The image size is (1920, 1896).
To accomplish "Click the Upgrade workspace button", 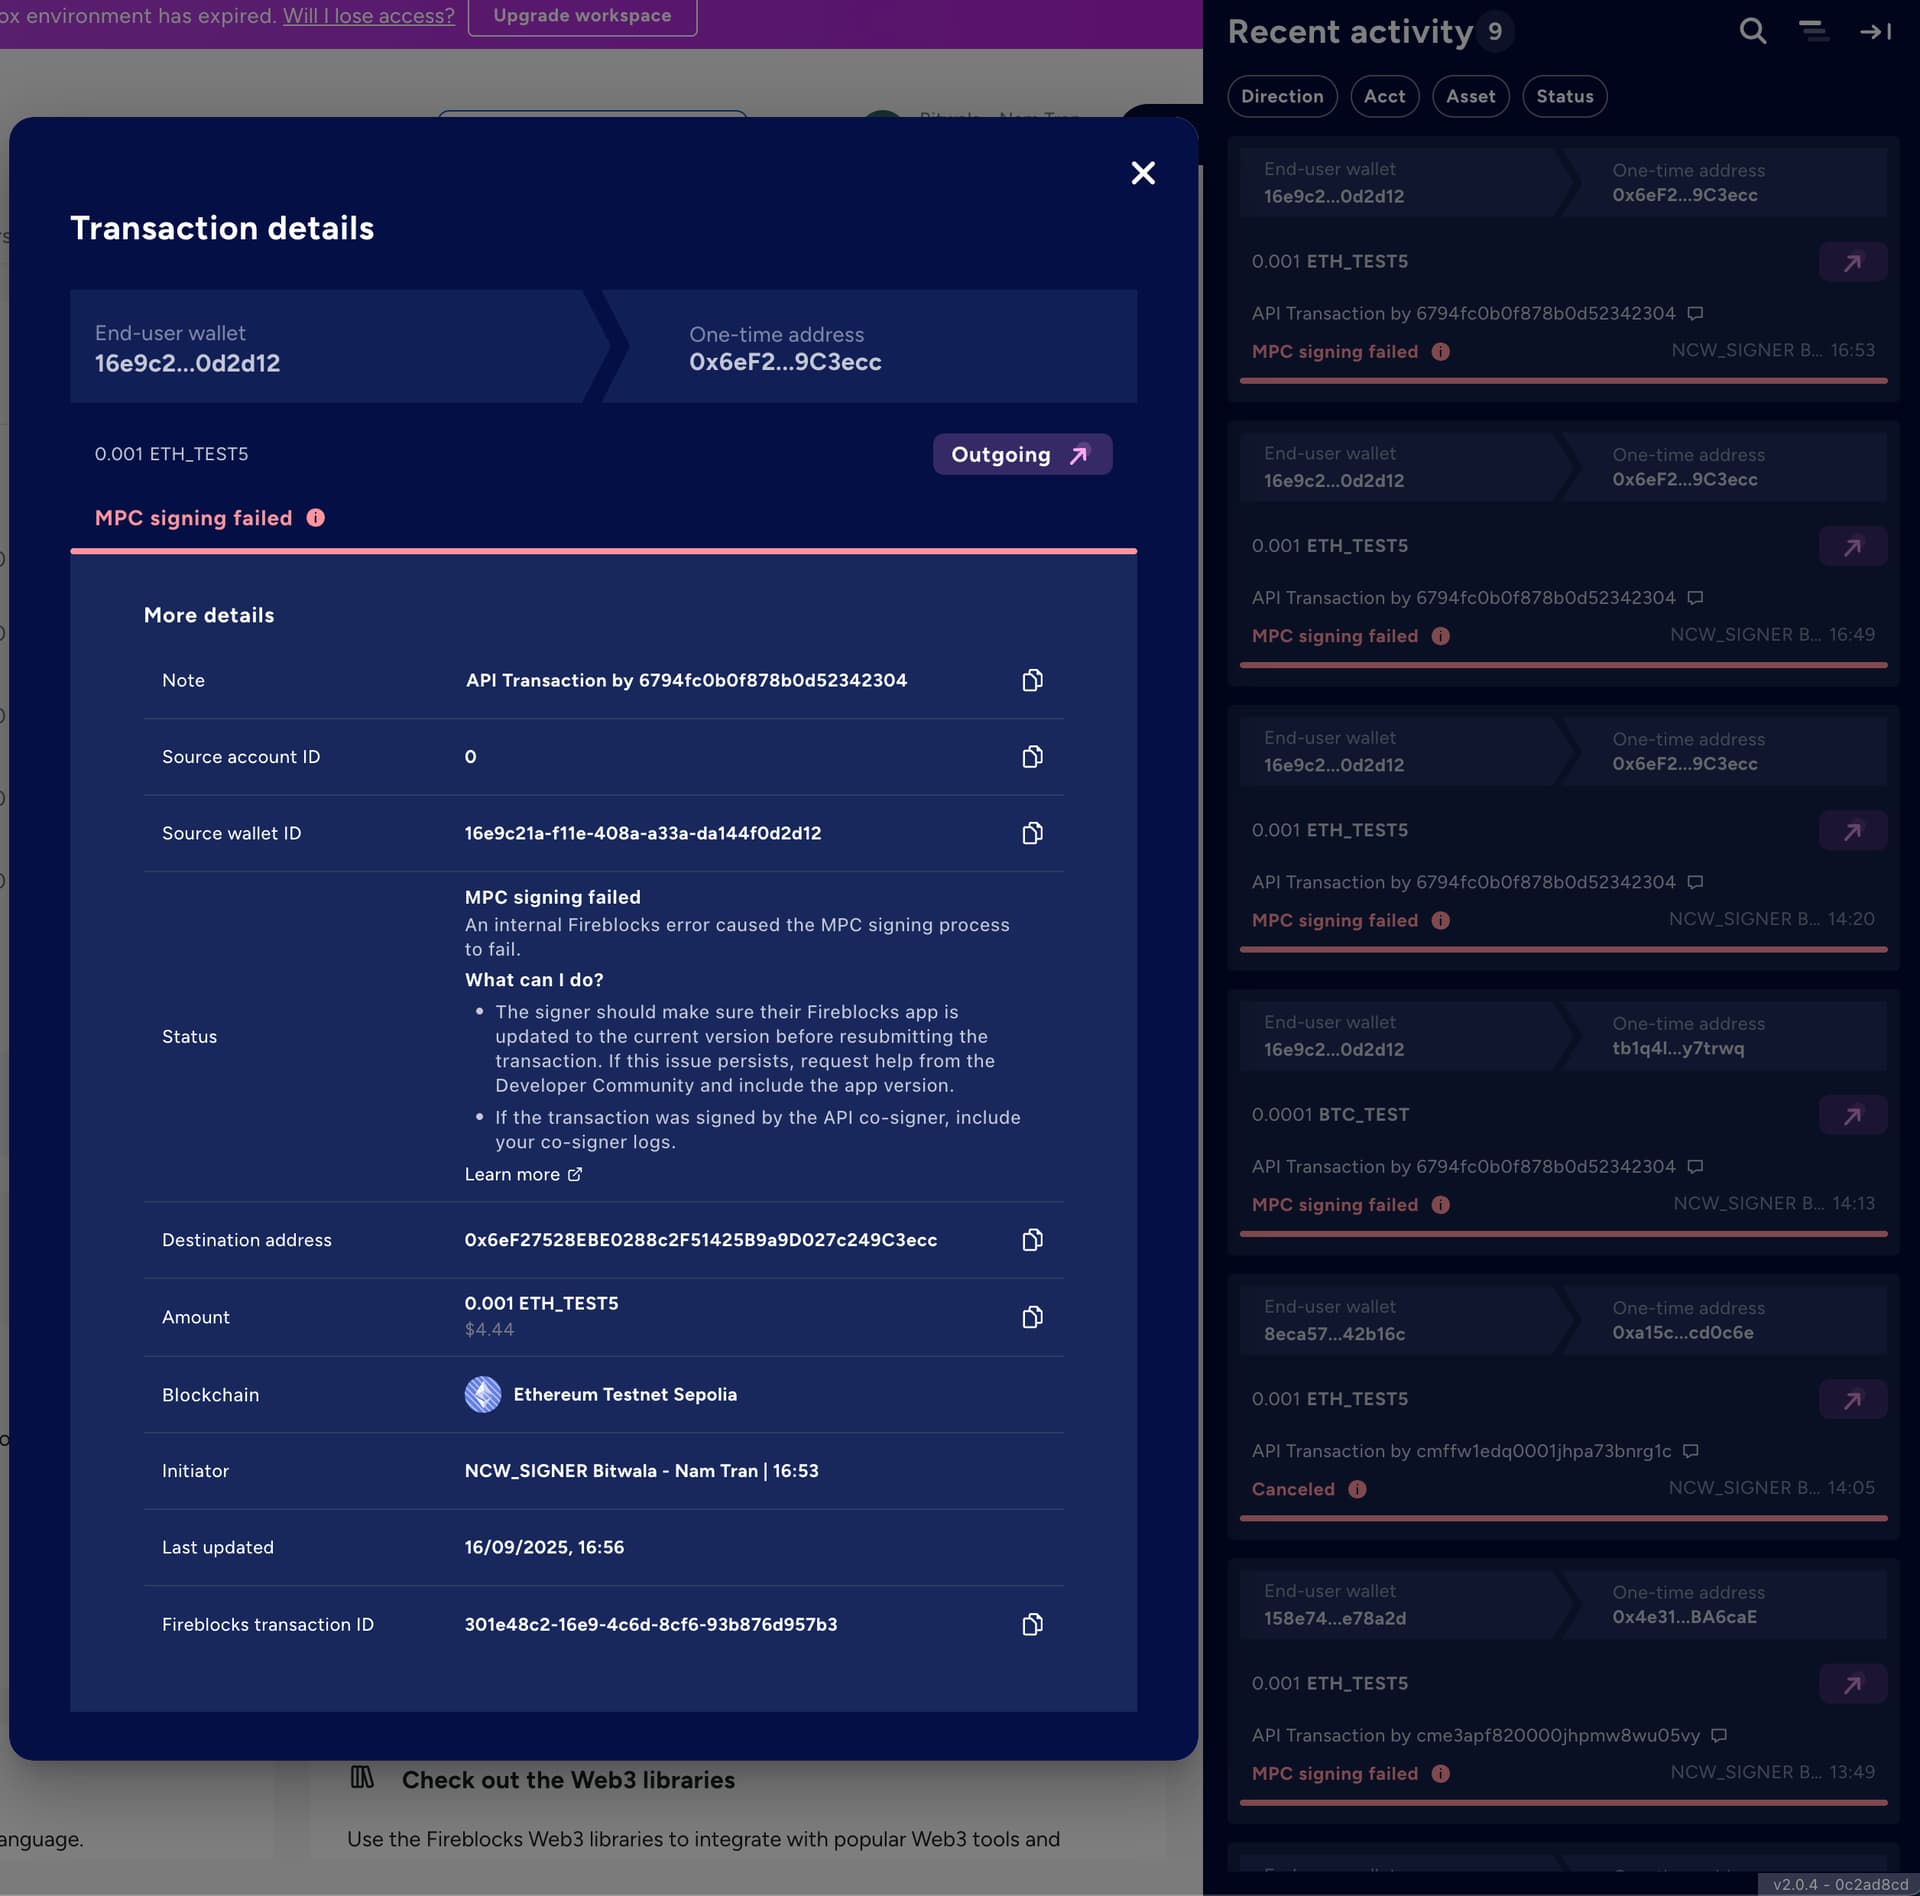I will [x=582, y=16].
